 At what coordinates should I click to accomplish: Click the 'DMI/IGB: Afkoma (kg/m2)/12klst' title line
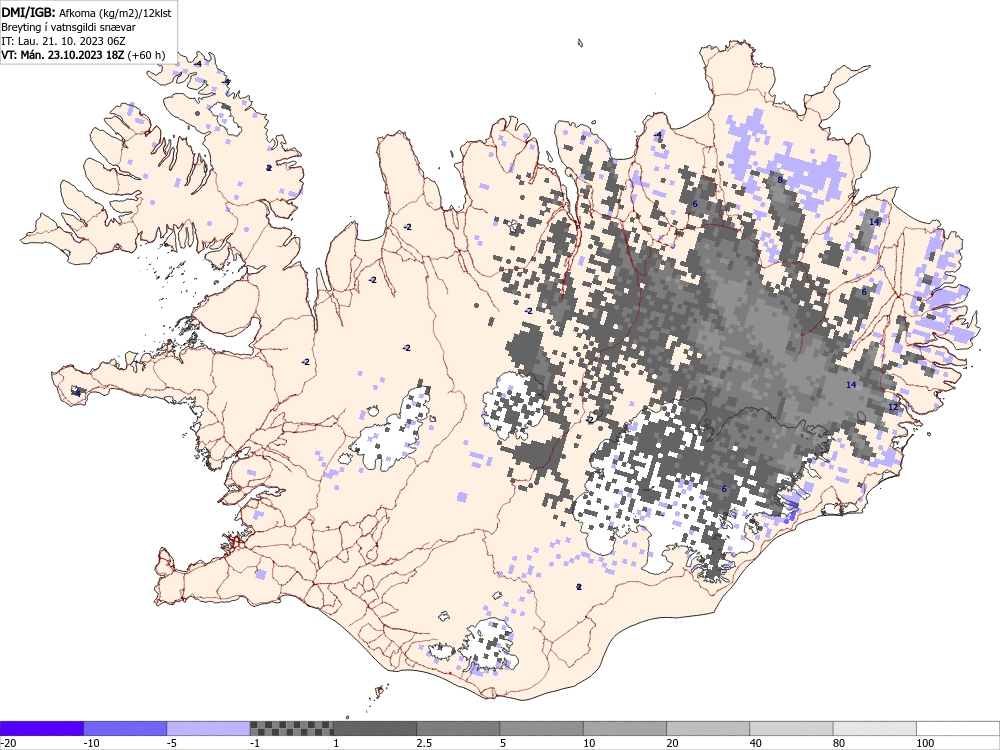click(86, 13)
